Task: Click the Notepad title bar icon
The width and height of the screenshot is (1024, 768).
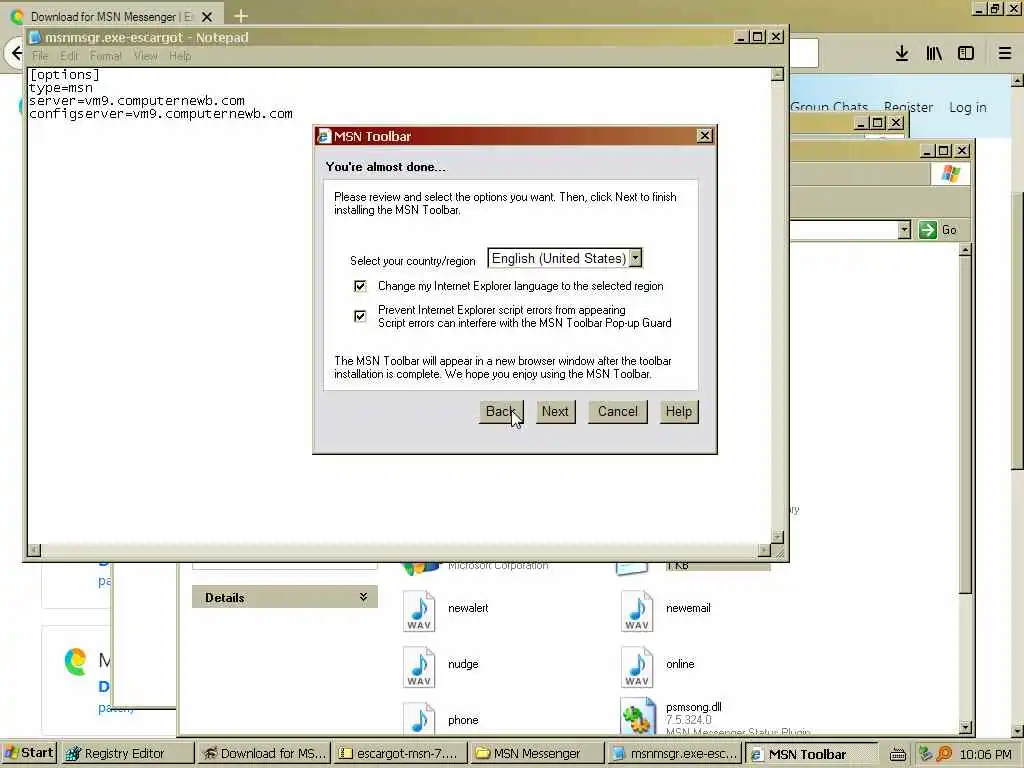Action: coord(35,37)
